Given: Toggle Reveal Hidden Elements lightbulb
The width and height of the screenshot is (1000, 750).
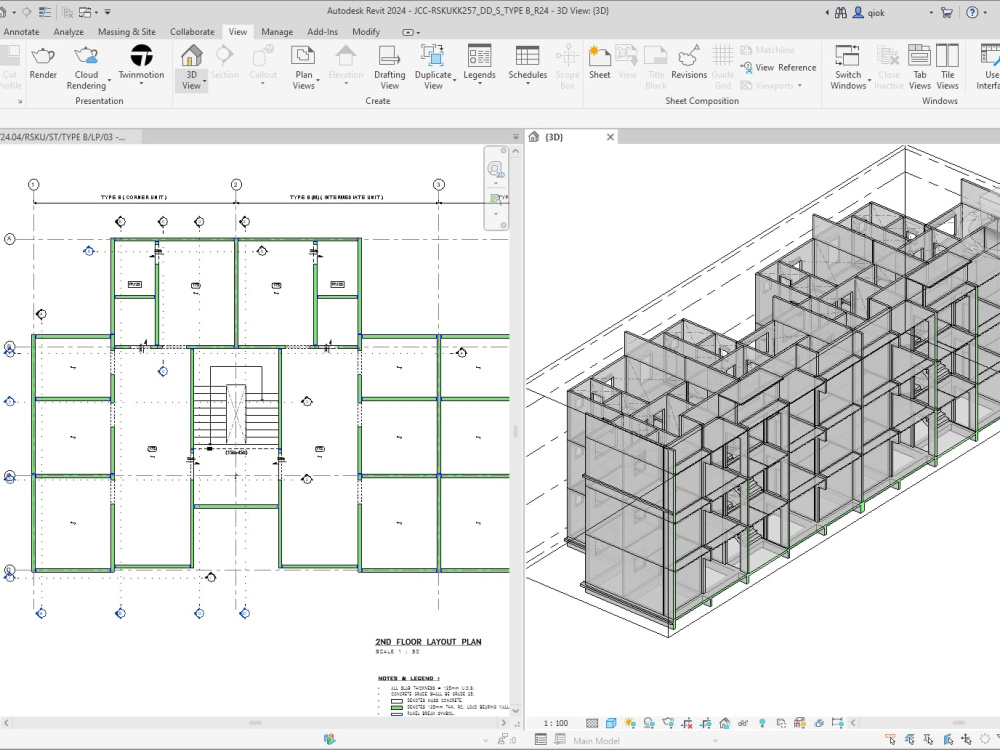Looking at the screenshot, I should pos(762,723).
